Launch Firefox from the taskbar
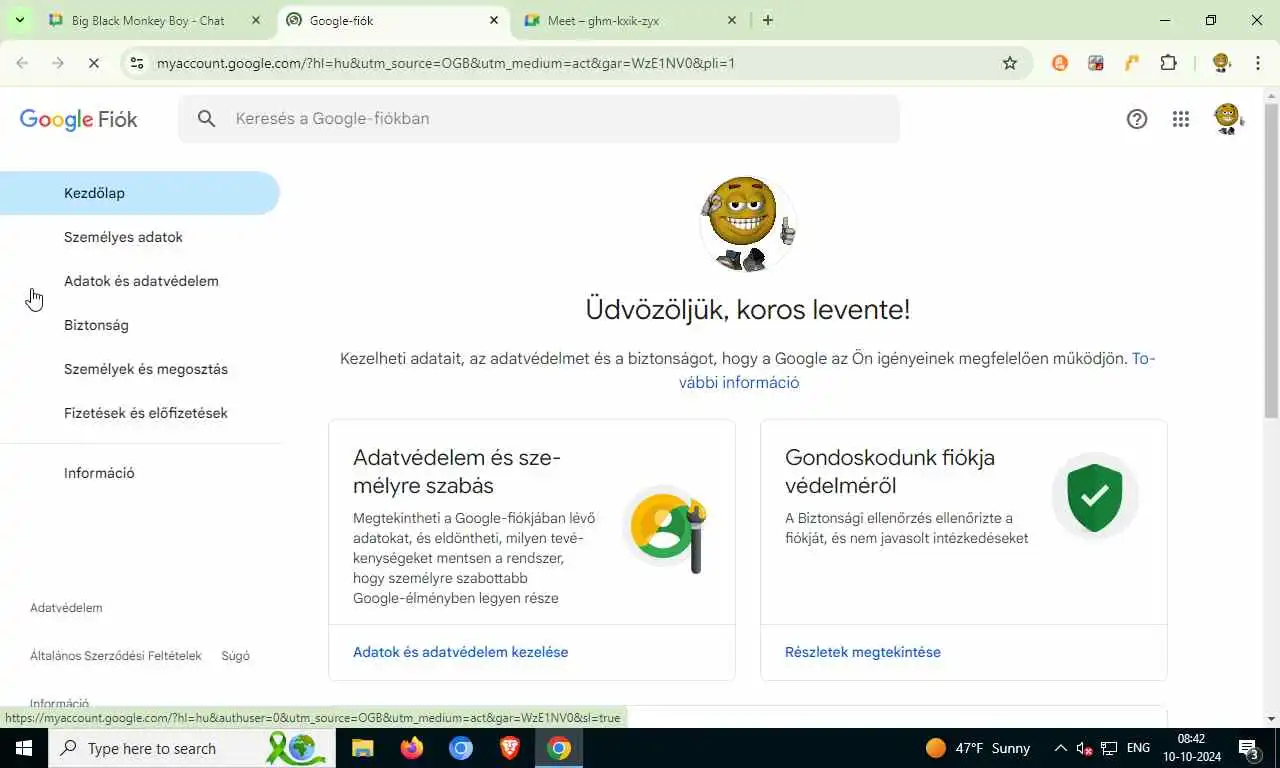Viewport: 1280px width, 768px height. (411, 748)
